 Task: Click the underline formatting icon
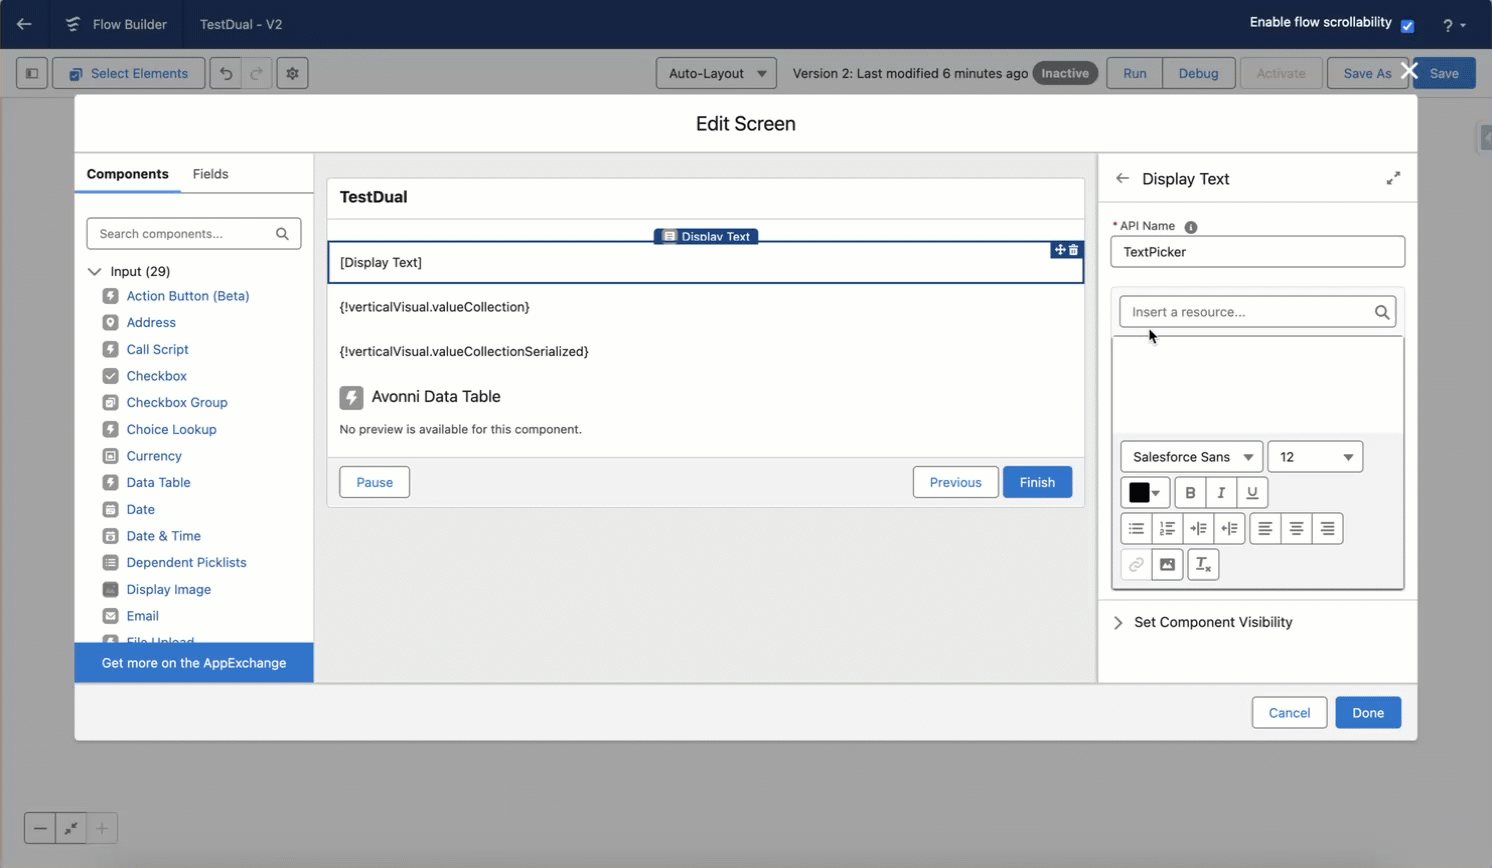(x=1252, y=493)
